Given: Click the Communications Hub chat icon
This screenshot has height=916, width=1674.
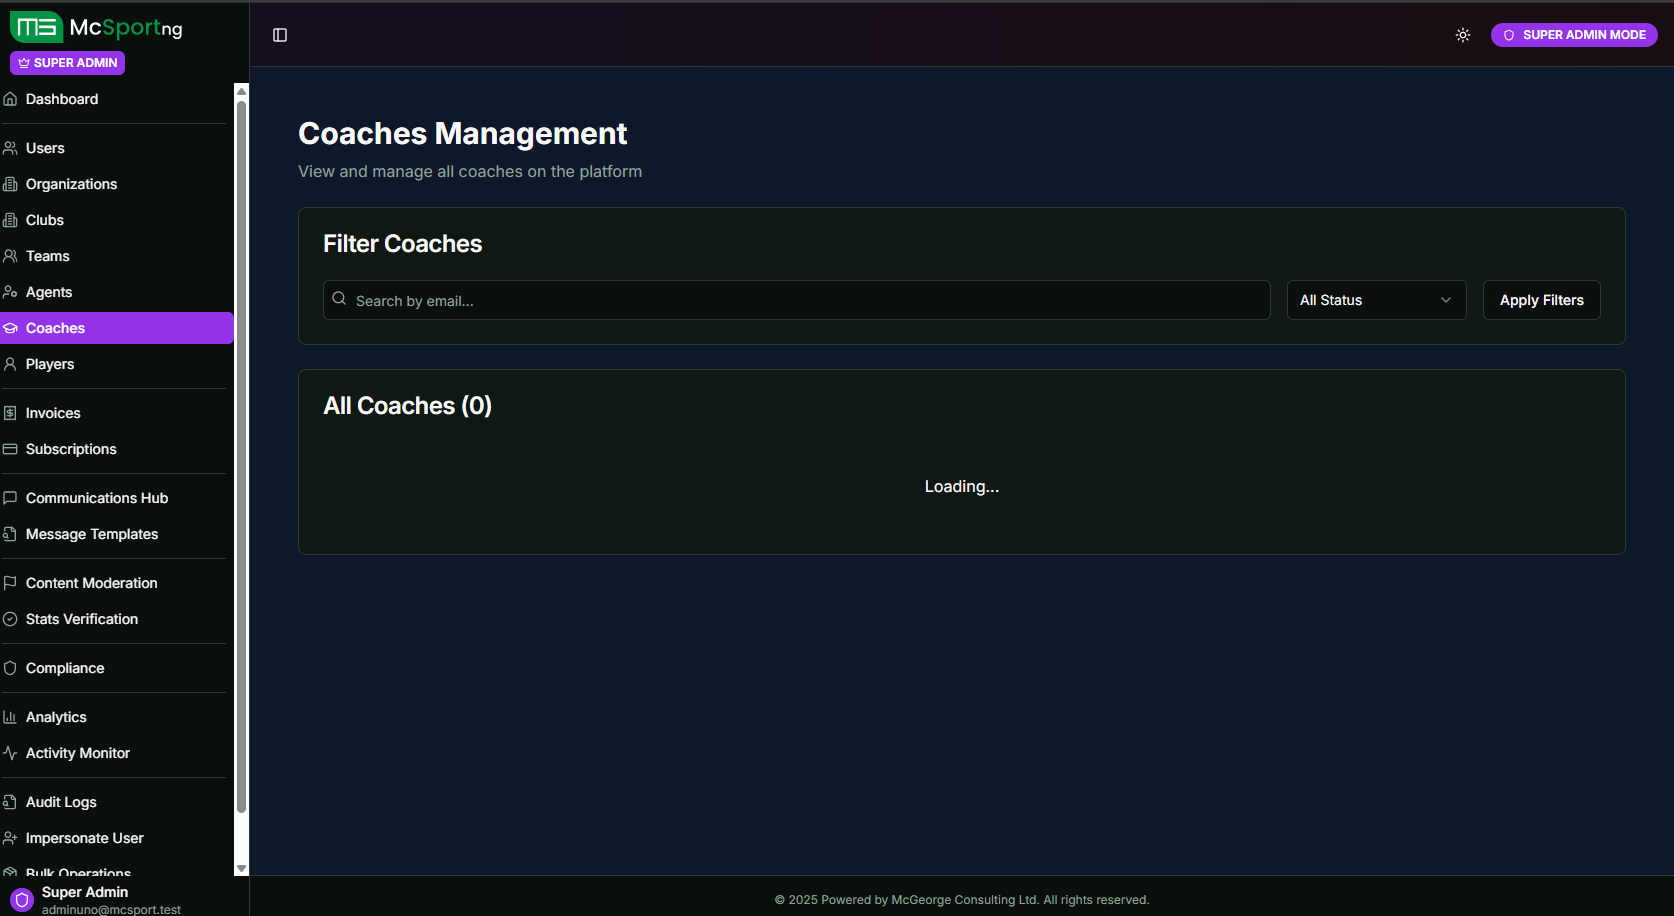Looking at the screenshot, I should click(x=11, y=498).
